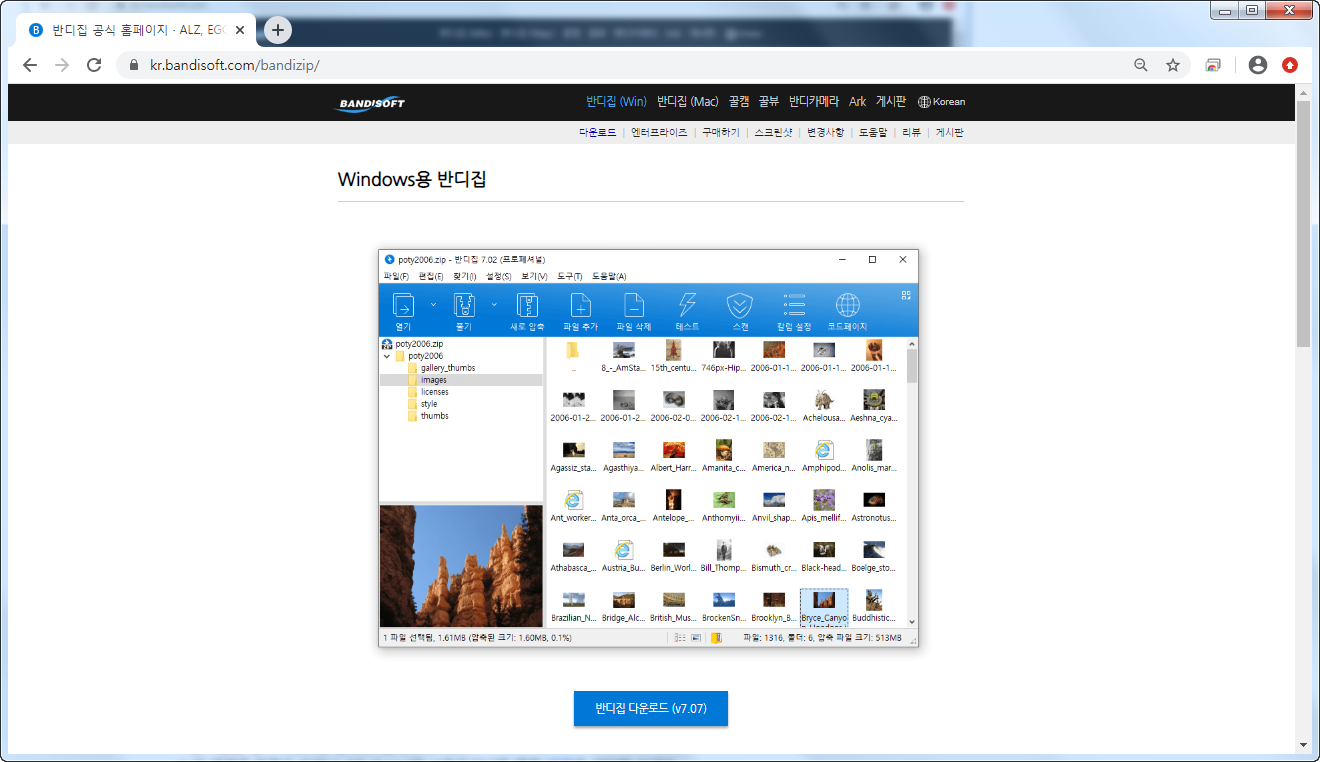This screenshot has width=1320, height=762.
Task: Open the 엔터프라이즈 link
Action: click(659, 132)
